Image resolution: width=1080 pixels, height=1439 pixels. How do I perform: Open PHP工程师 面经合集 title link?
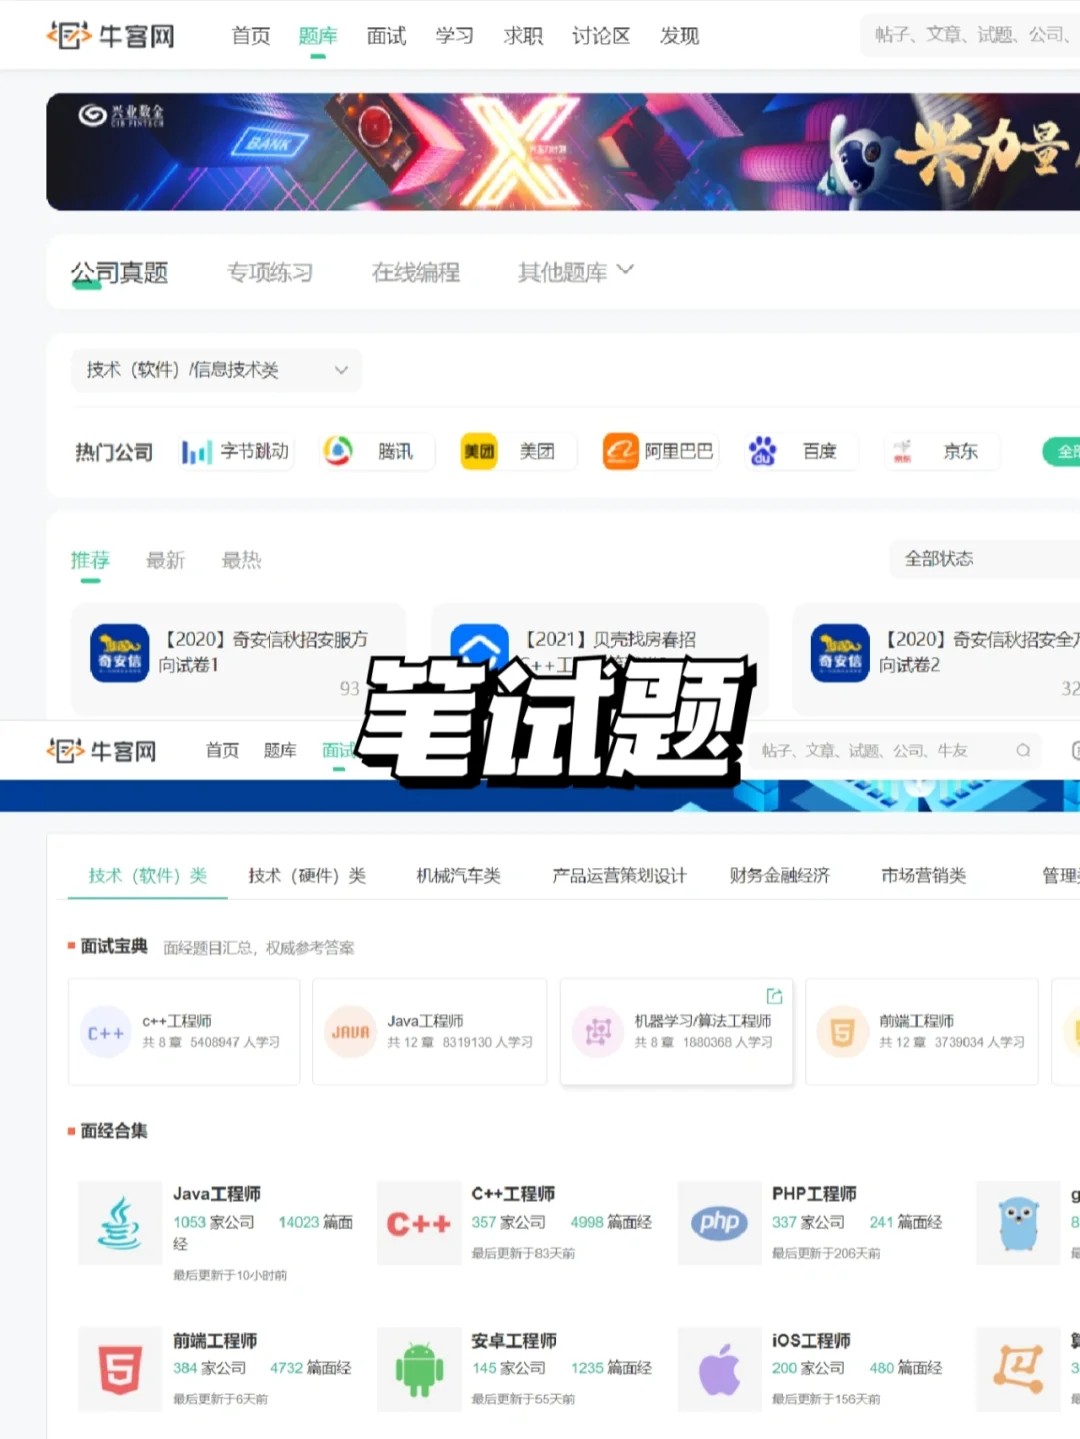tap(814, 1194)
